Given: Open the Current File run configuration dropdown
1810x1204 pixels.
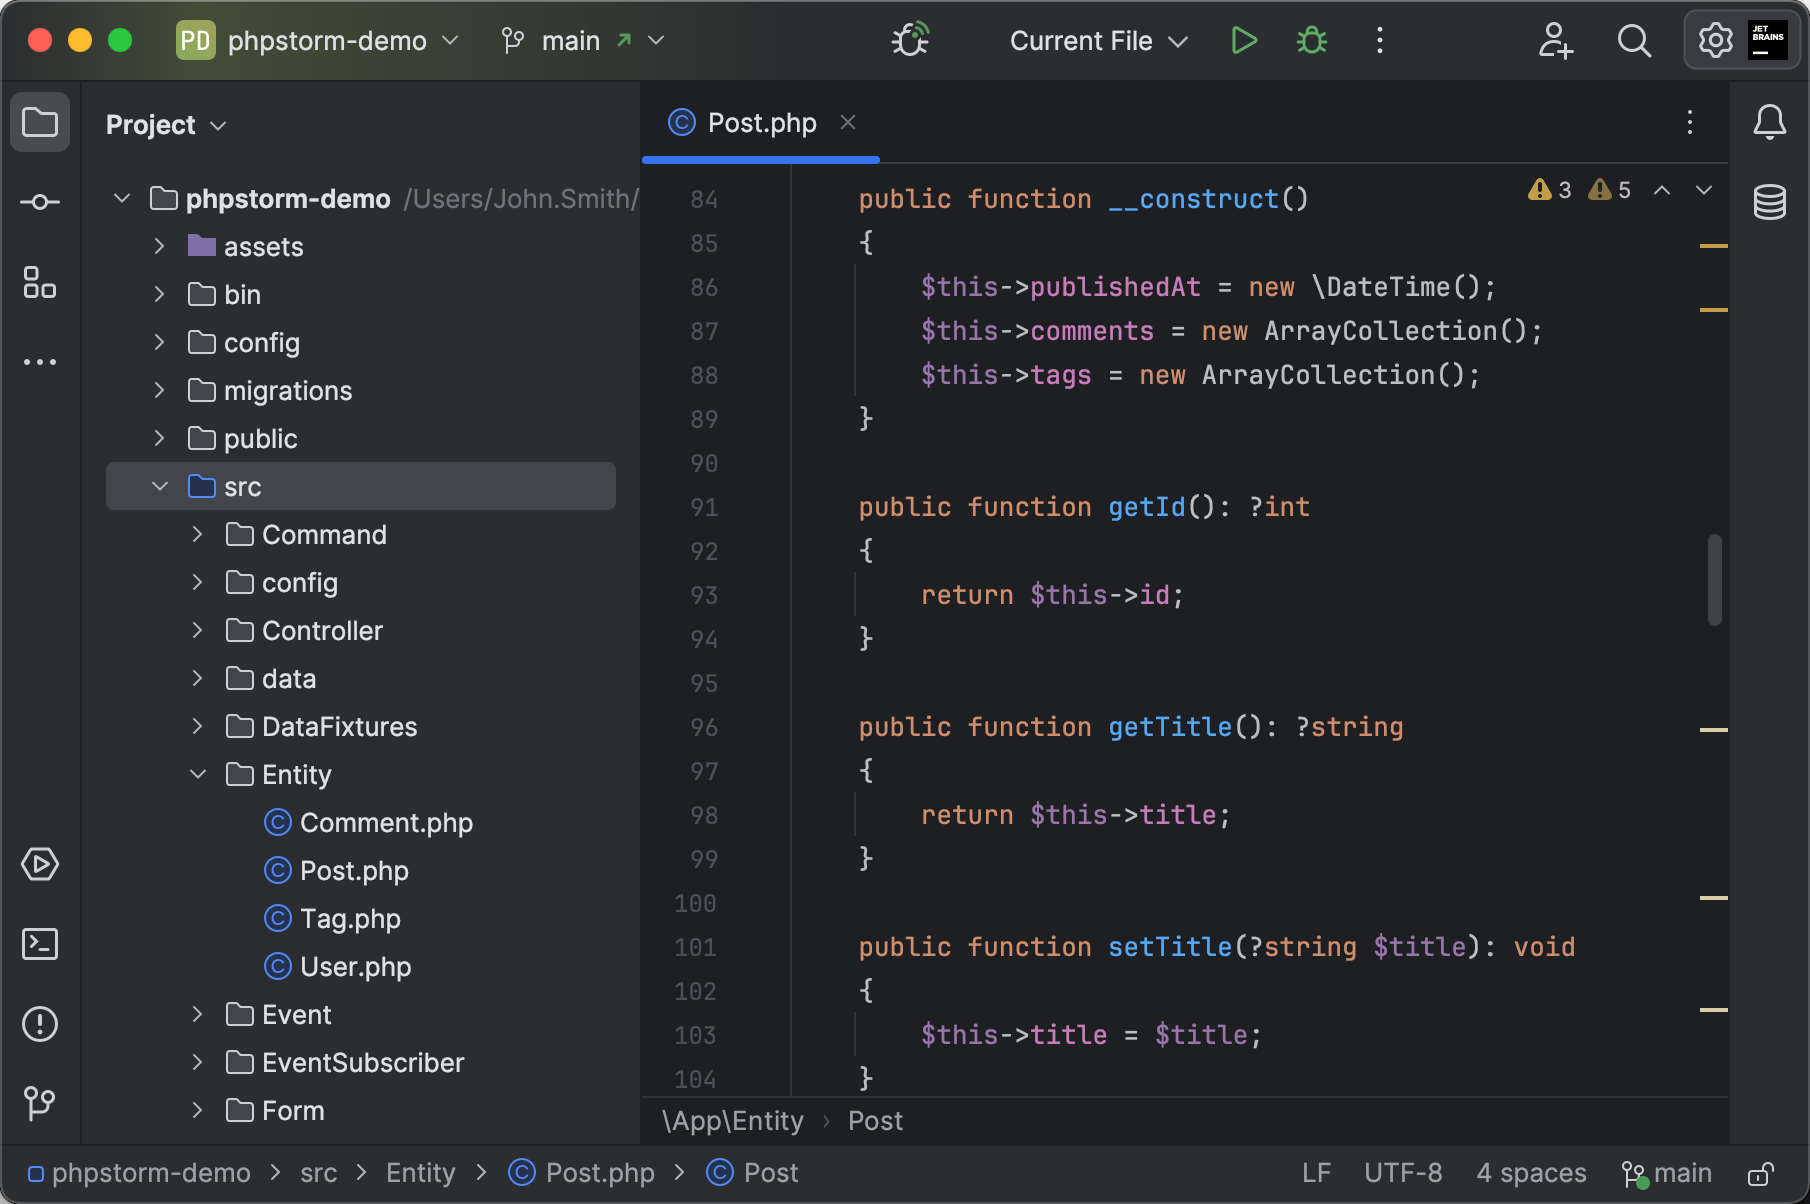Looking at the screenshot, I should (1097, 40).
